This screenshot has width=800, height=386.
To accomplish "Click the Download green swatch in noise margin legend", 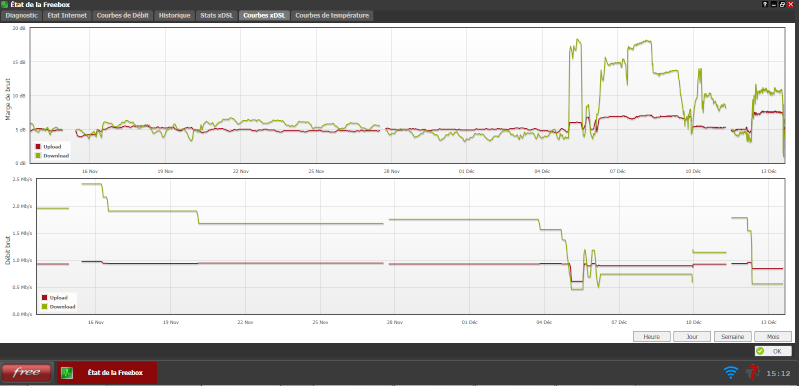I will click(37, 156).
